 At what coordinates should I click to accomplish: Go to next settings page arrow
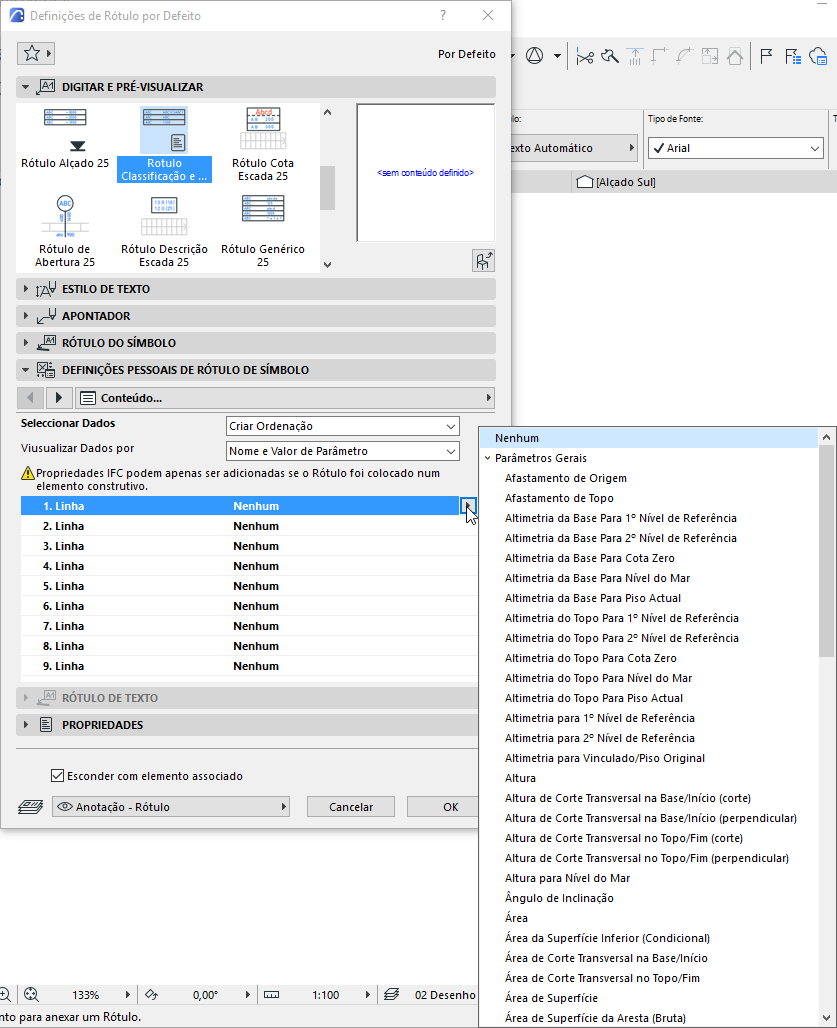(x=59, y=397)
